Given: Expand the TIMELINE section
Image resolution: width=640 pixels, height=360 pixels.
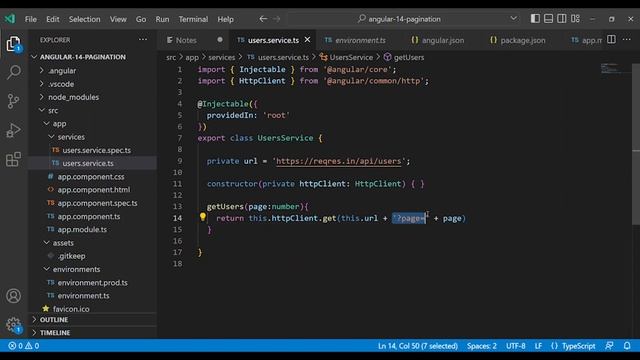Looking at the screenshot, I should point(92,332).
